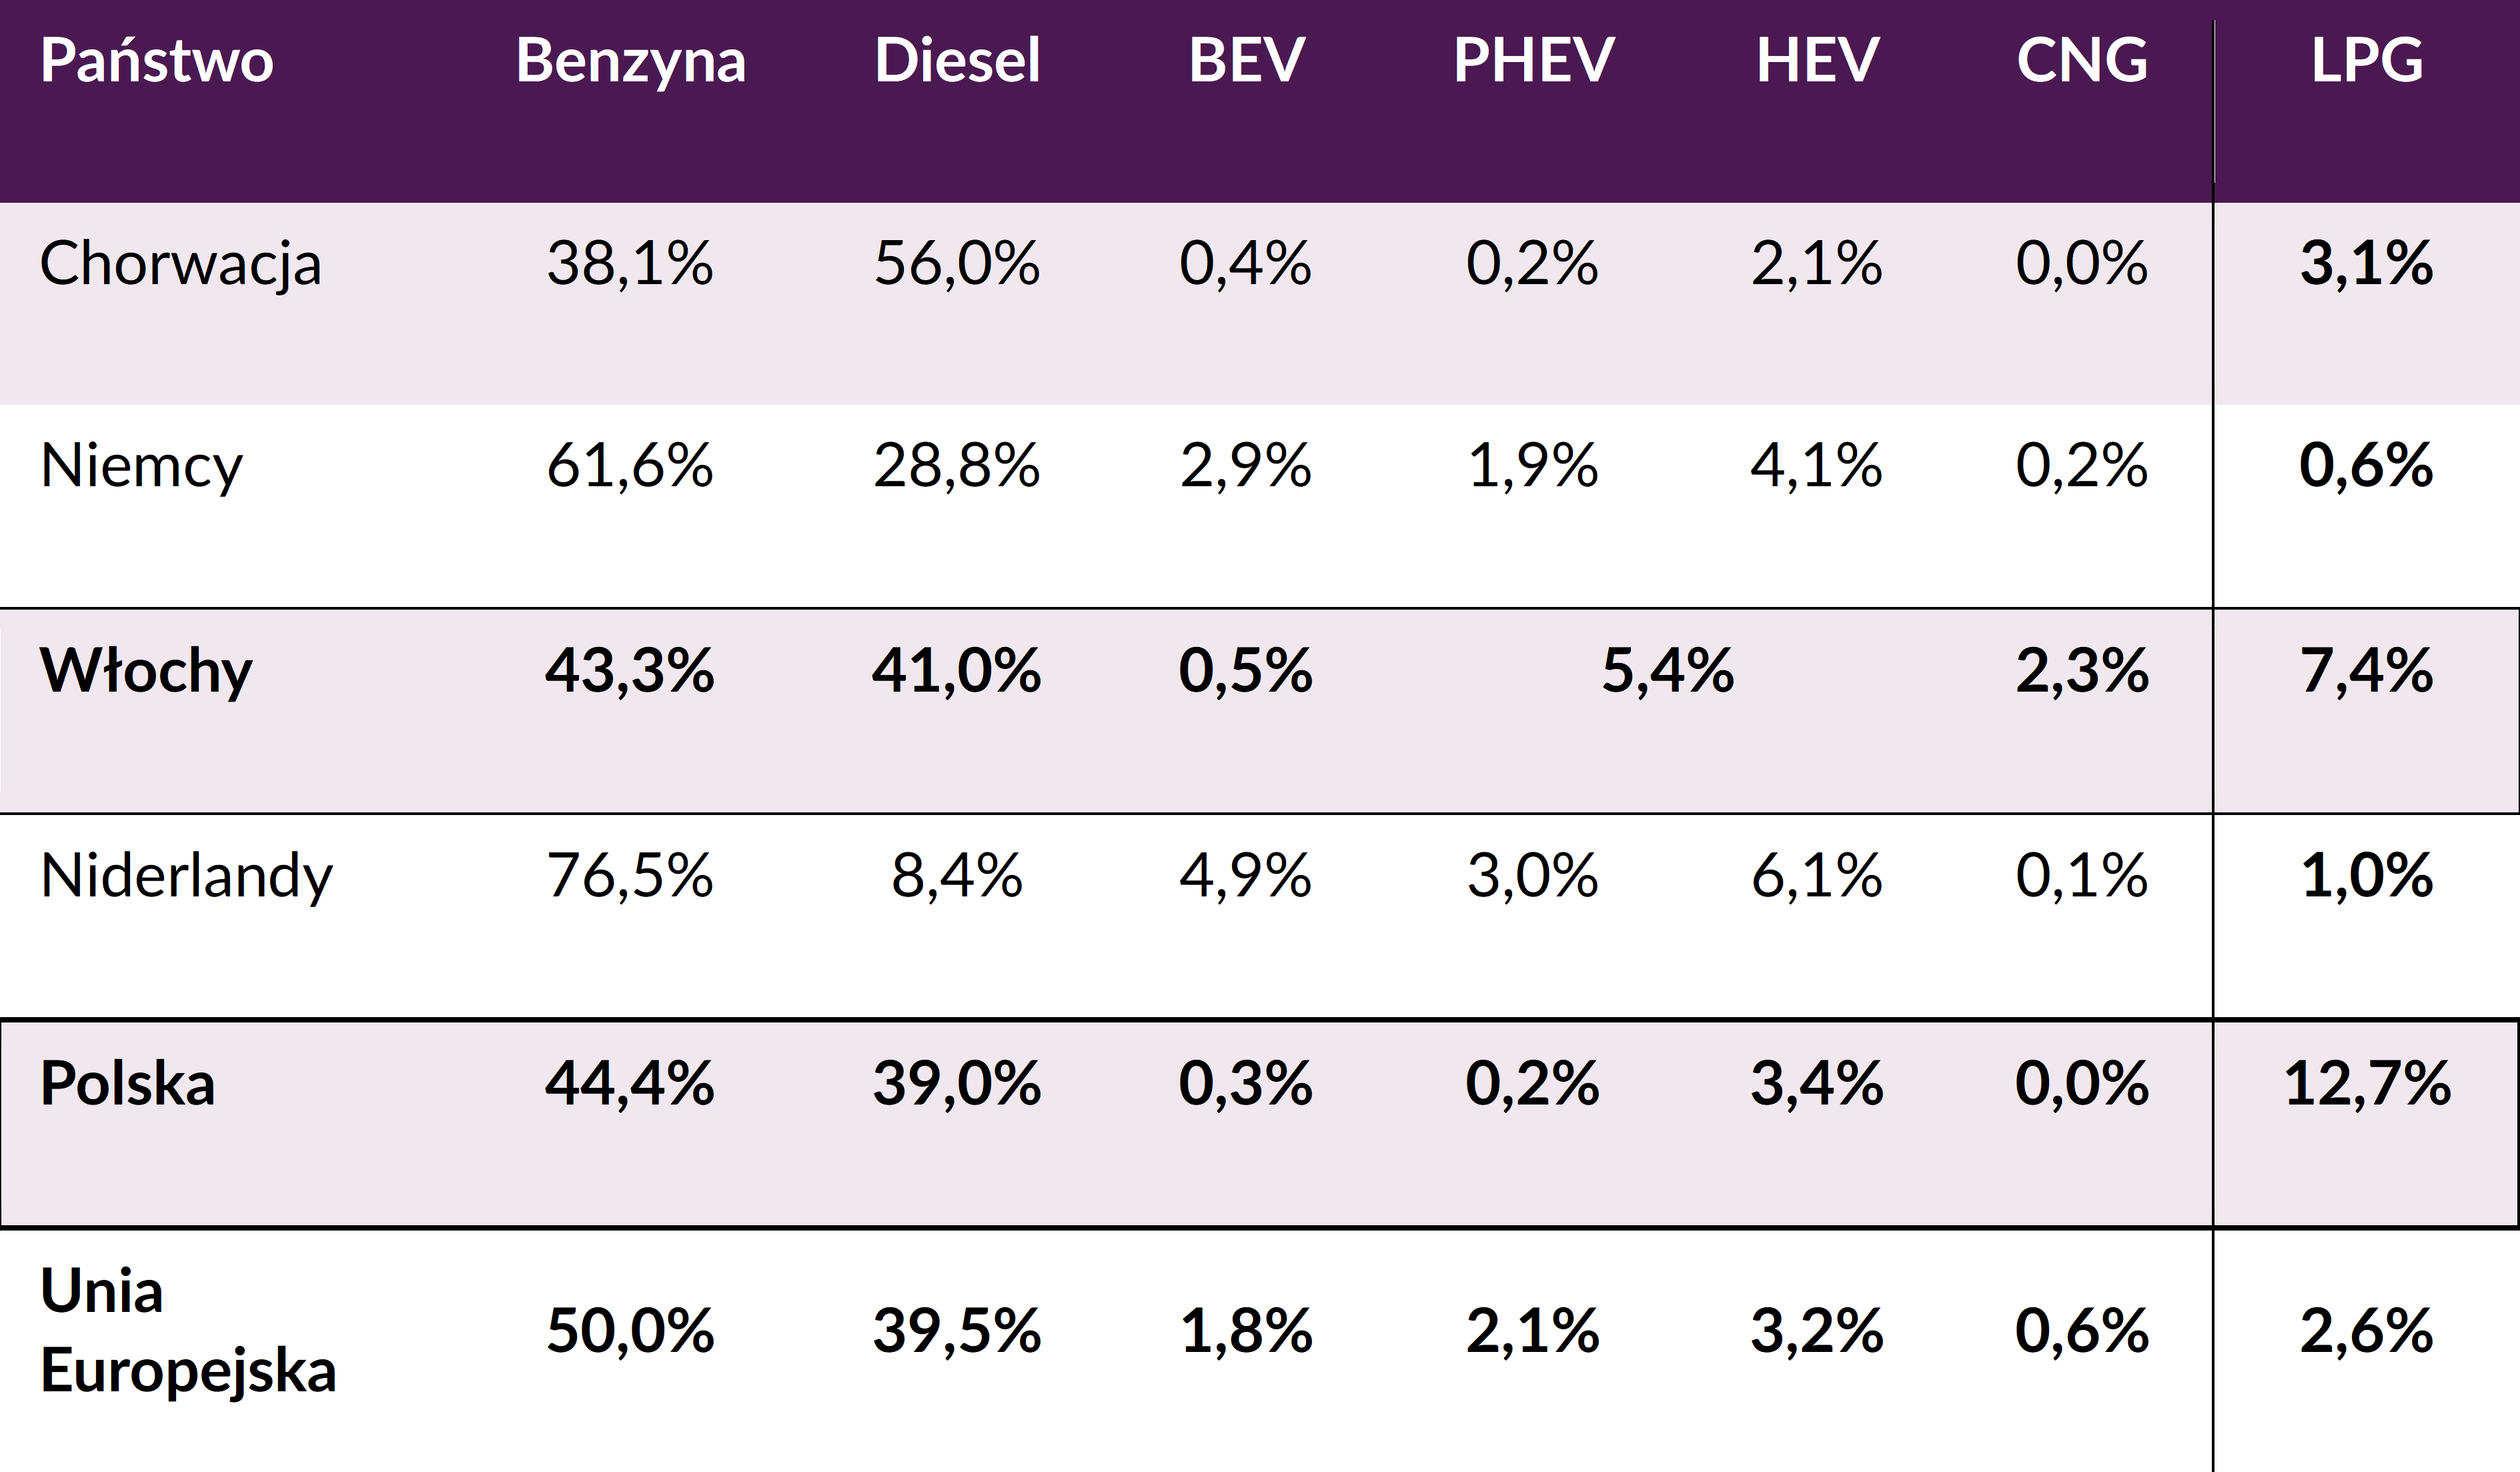Select the LPG column header
The image size is (2520, 1472).
(x=2367, y=60)
